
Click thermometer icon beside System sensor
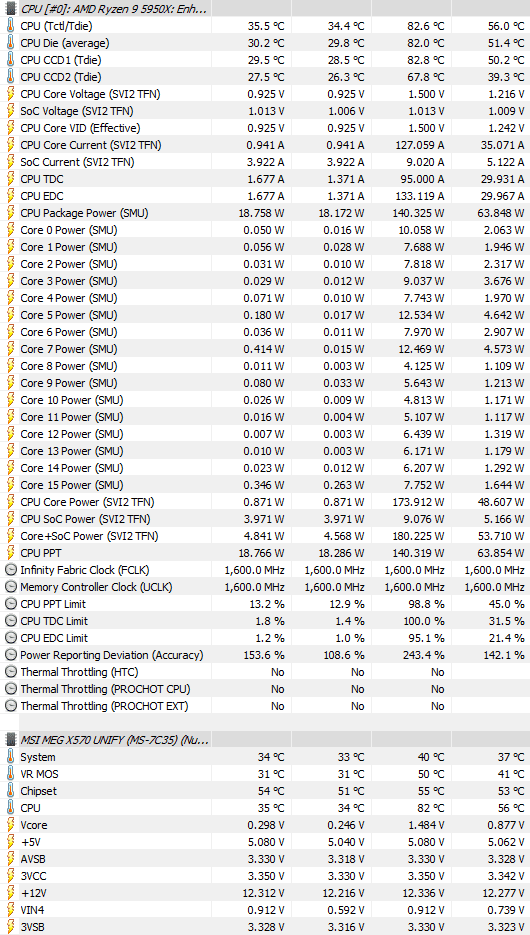pyautogui.click(x=10, y=757)
